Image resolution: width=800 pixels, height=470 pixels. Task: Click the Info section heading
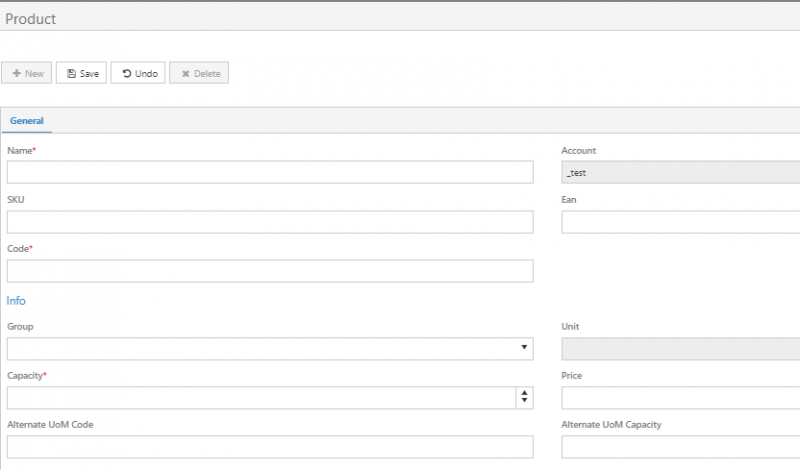pos(16,301)
